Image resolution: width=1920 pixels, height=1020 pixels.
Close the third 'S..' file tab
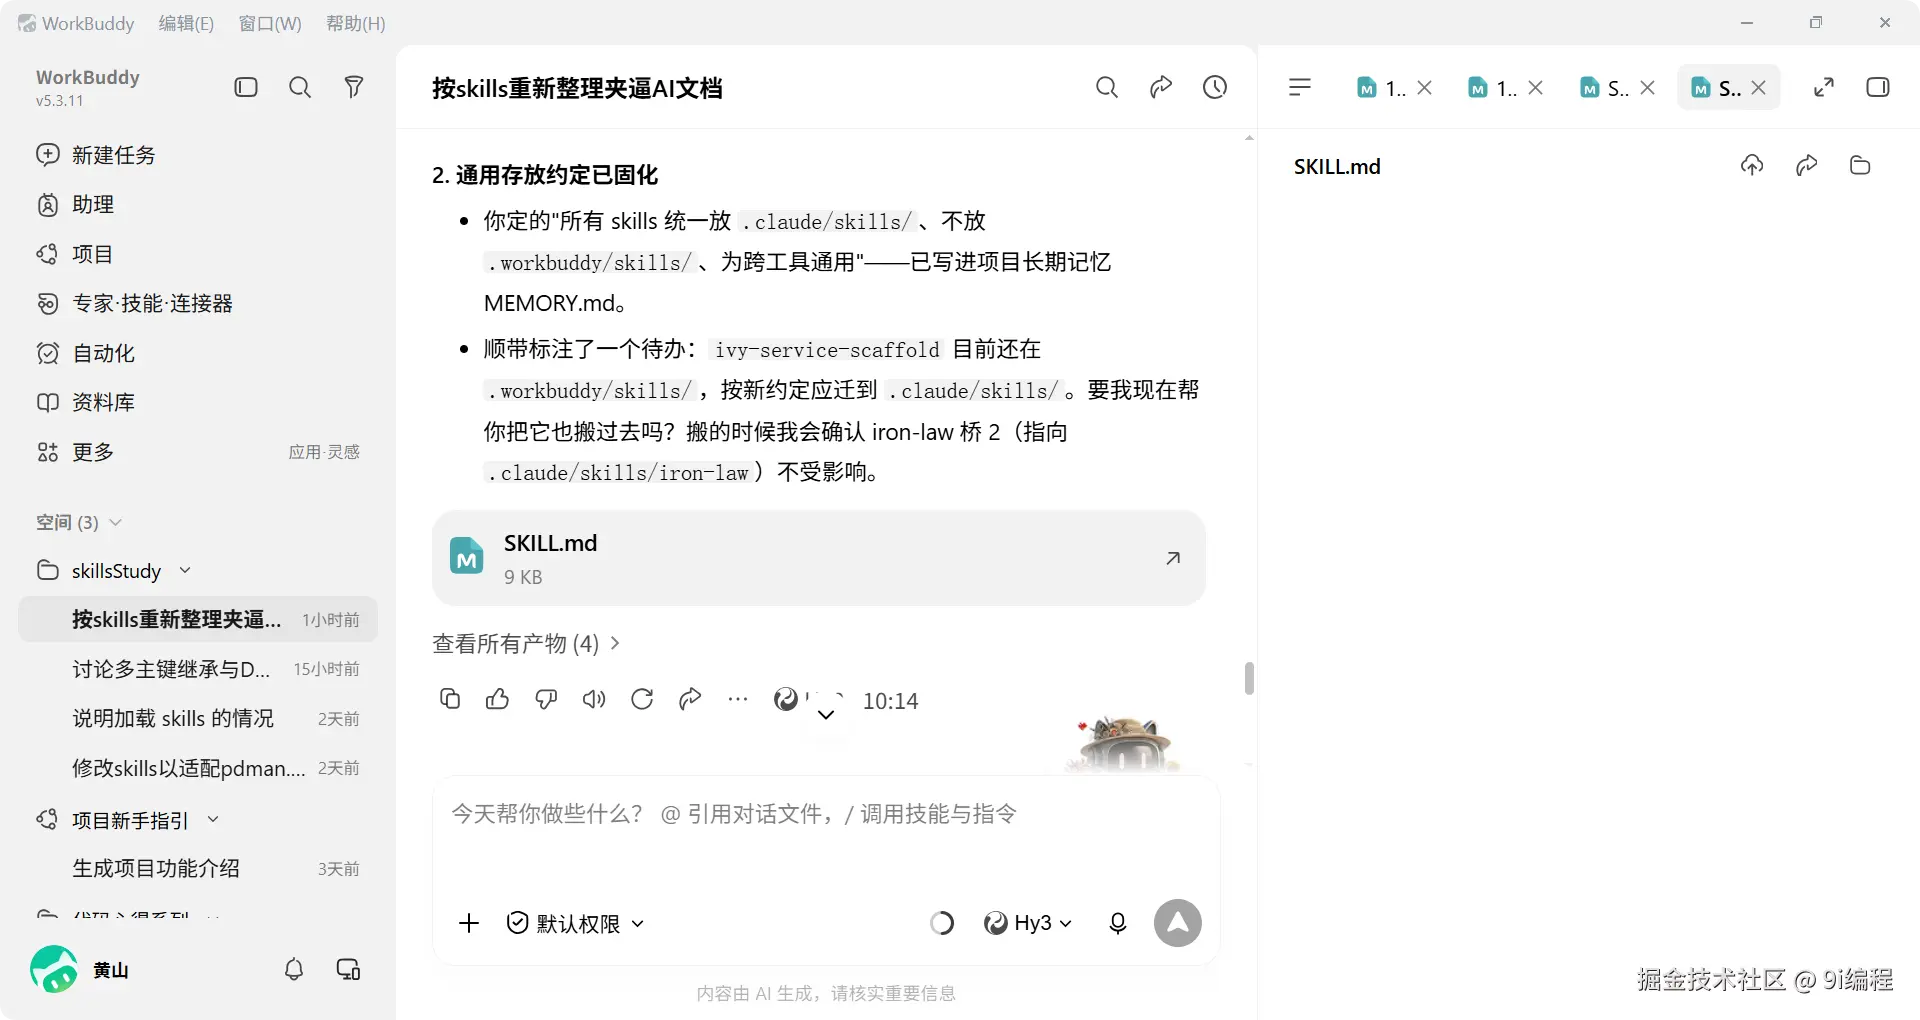[1648, 88]
